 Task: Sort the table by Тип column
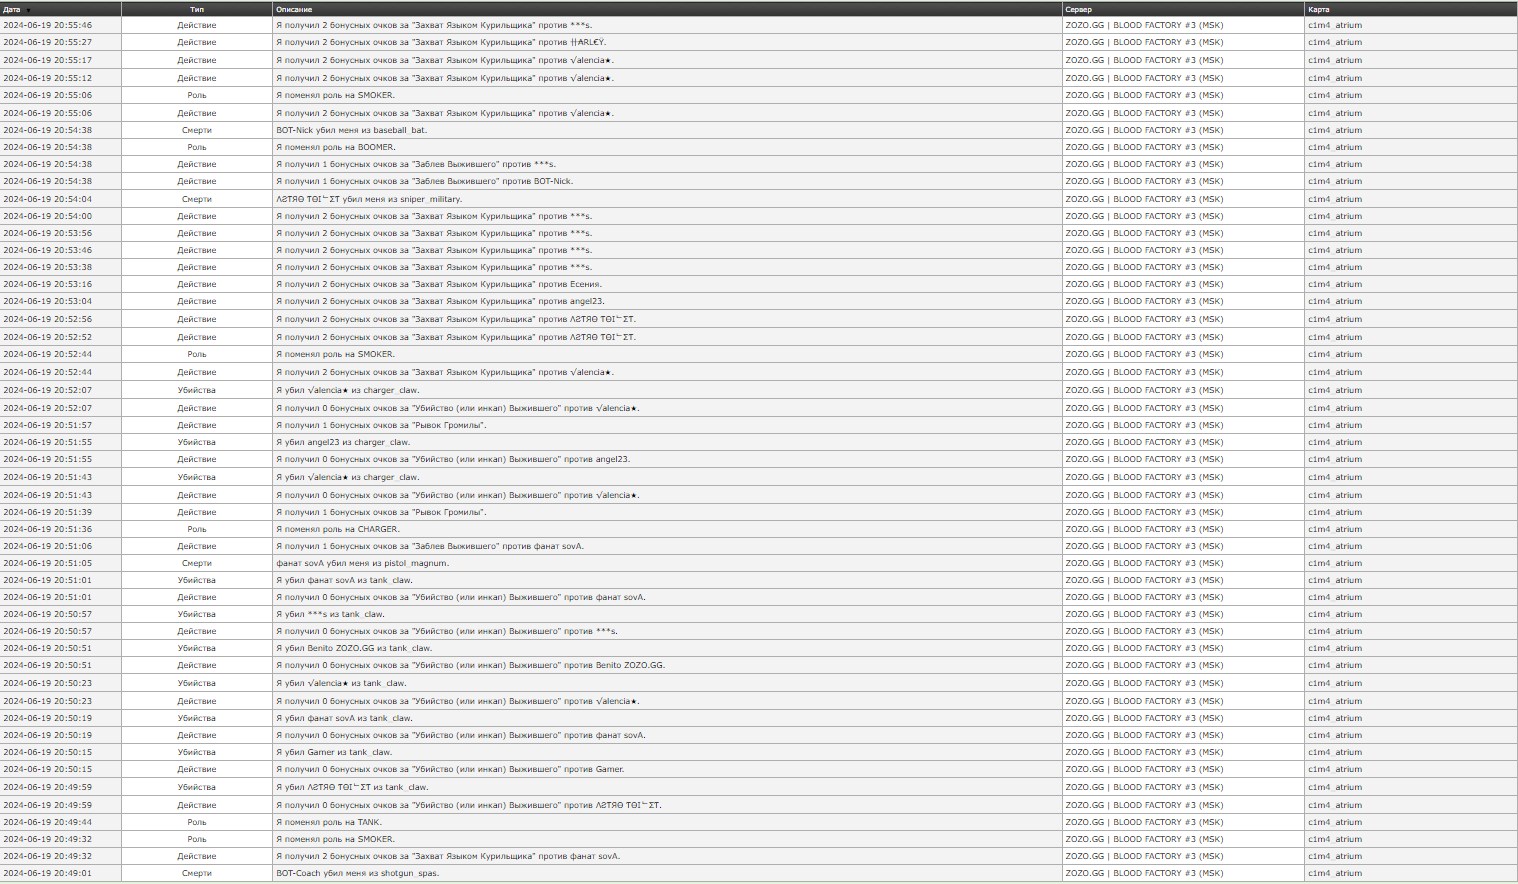pyautogui.click(x=197, y=9)
